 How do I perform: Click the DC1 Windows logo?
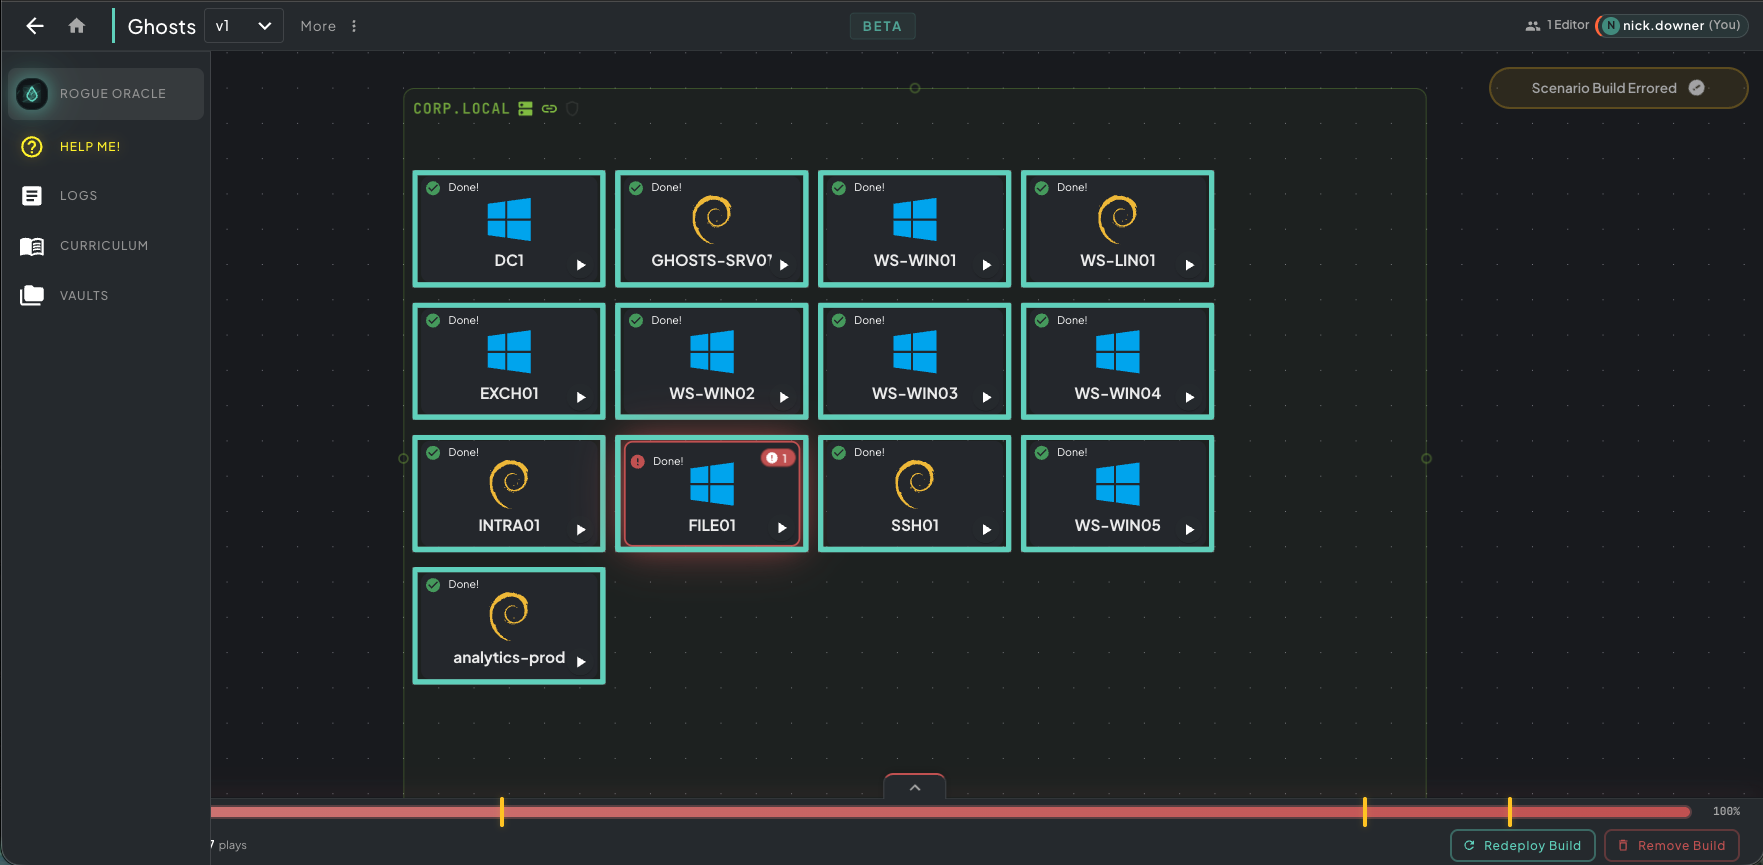509,219
